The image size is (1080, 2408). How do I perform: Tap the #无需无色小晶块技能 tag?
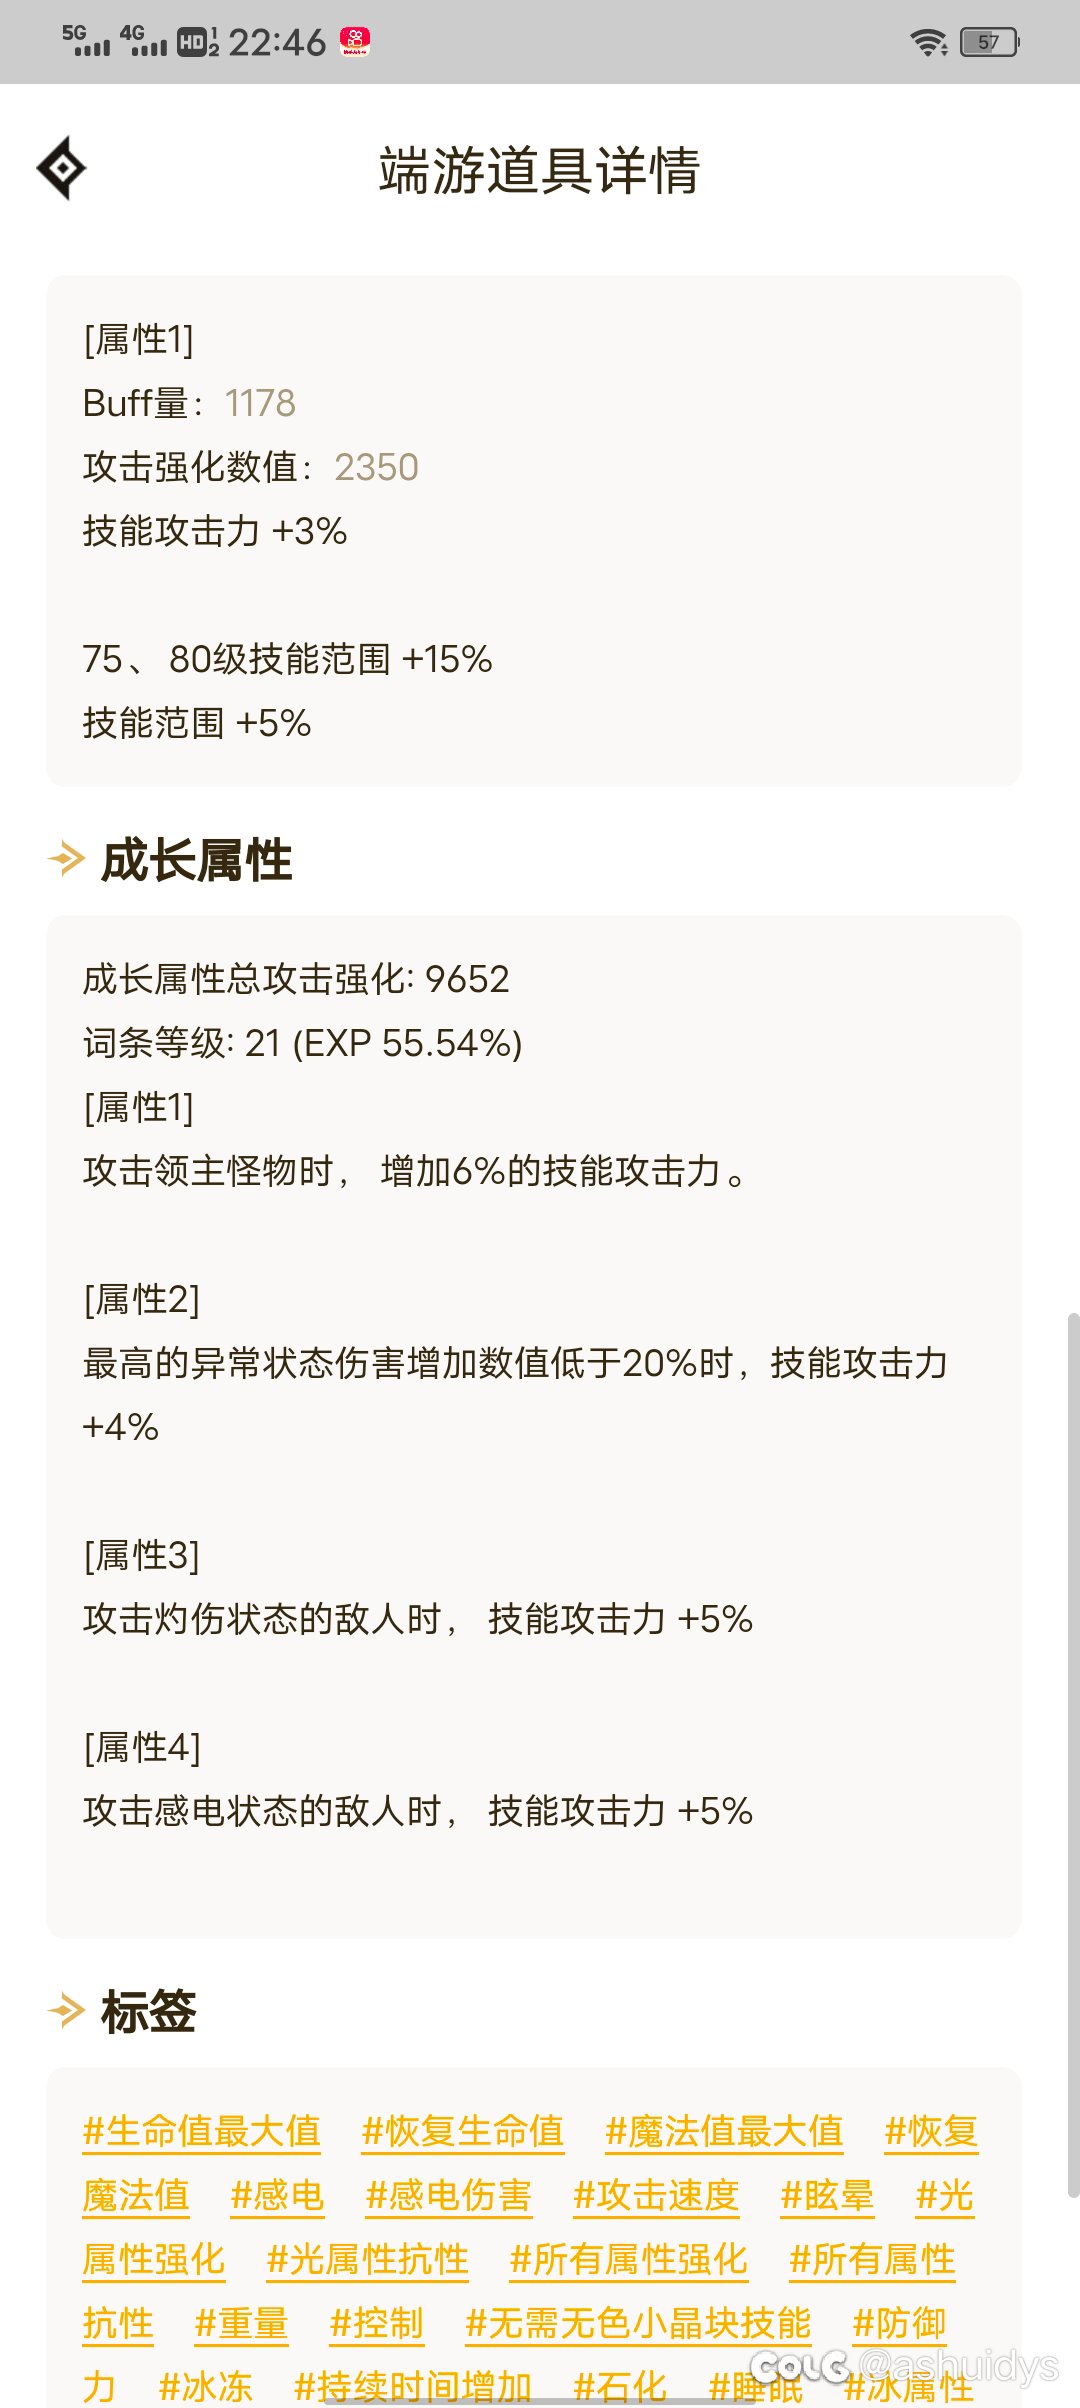tap(638, 2323)
